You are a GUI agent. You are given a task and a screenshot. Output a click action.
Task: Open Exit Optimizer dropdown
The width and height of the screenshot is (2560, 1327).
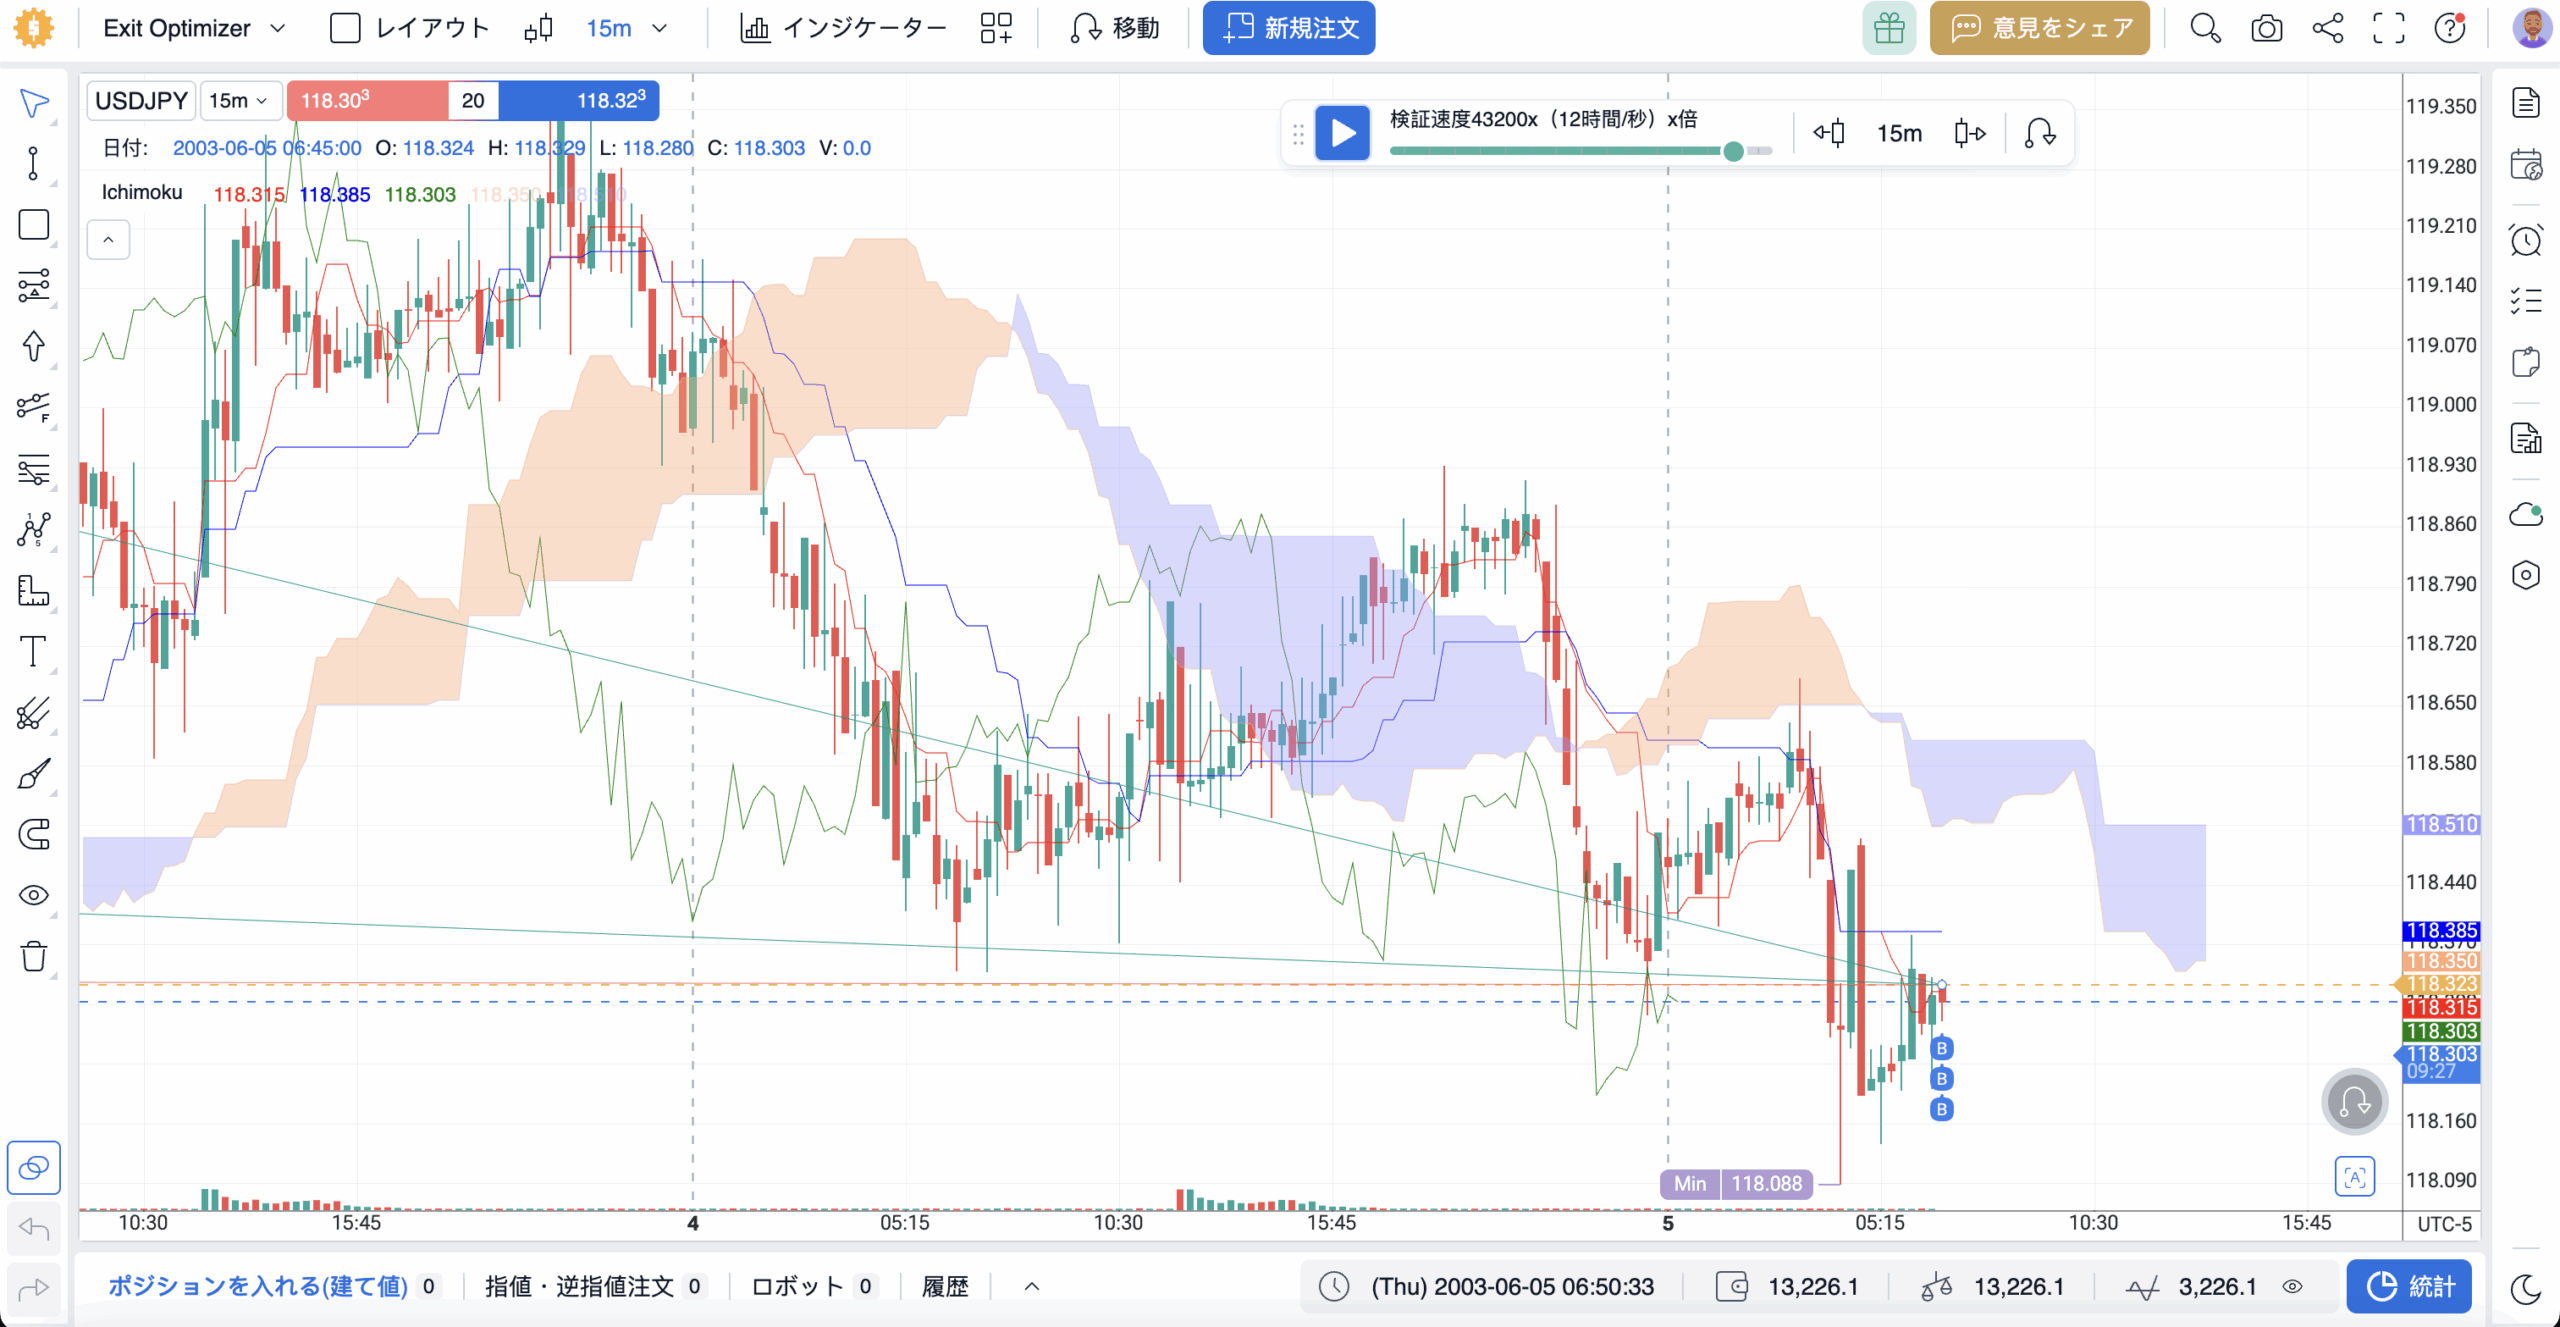(194, 28)
